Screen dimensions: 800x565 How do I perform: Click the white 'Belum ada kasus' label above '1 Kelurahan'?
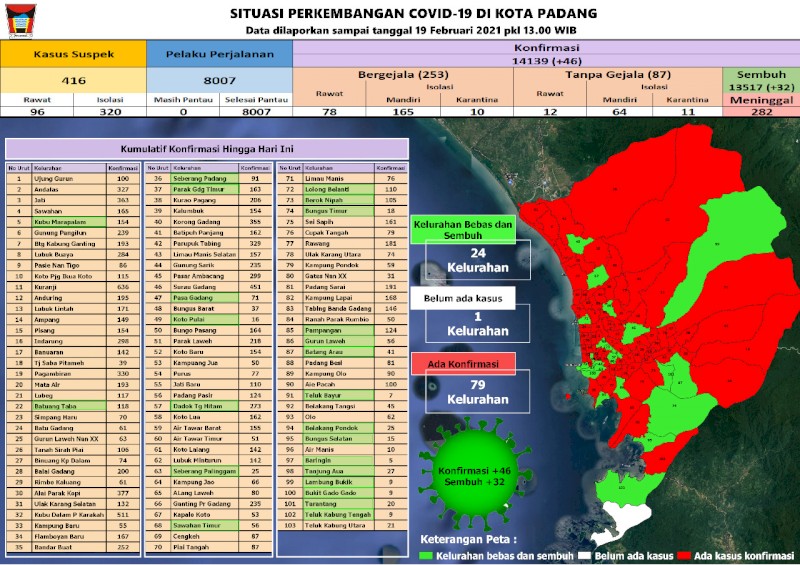pos(463,299)
